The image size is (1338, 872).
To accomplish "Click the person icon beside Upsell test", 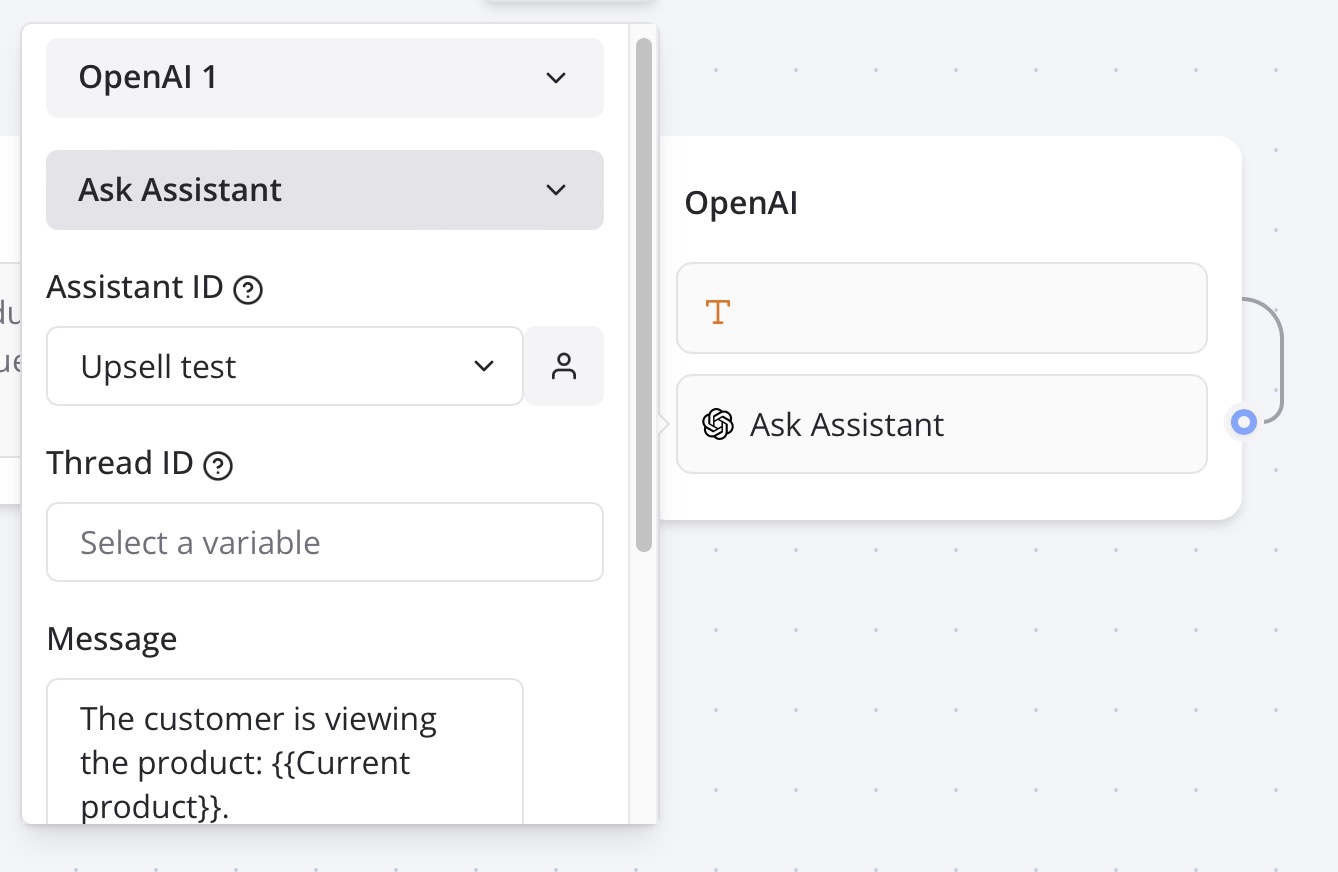I will [564, 366].
